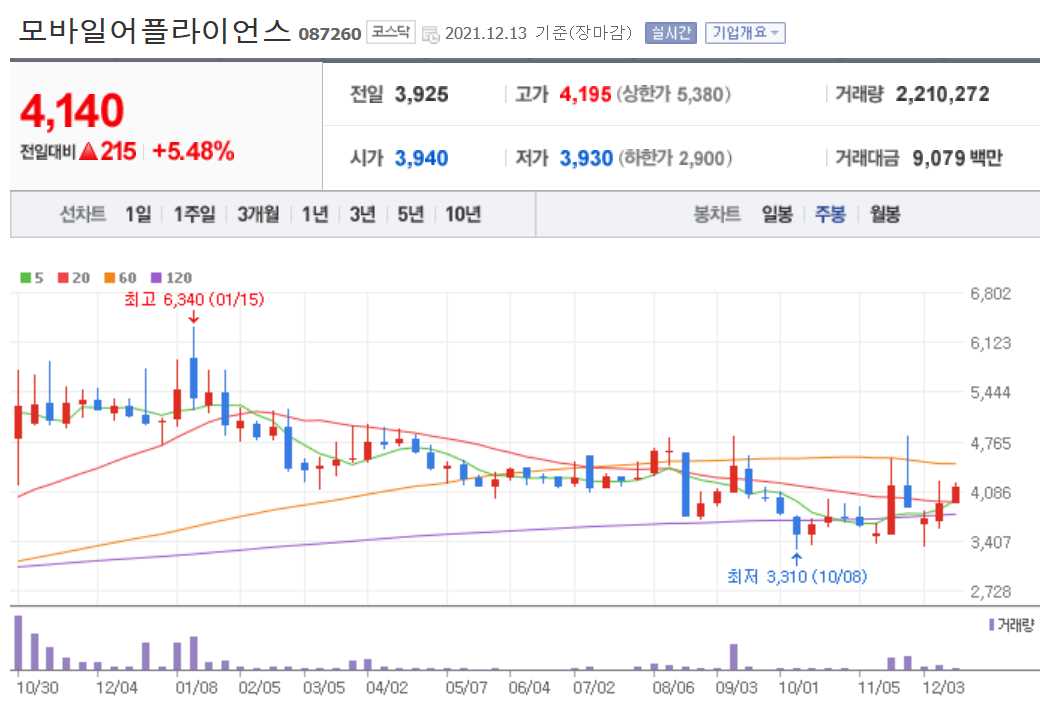Select the 1년 period option
The image size is (1040, 702).
point(315,213)
